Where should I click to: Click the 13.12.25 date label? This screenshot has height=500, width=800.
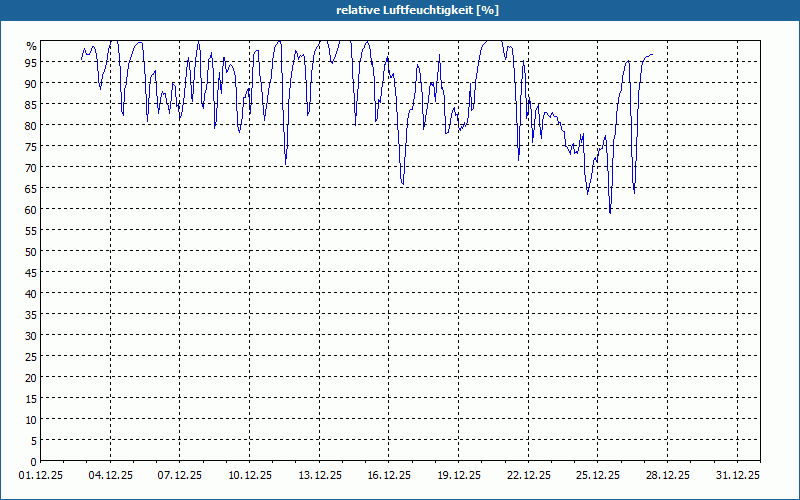coord(319,475)
